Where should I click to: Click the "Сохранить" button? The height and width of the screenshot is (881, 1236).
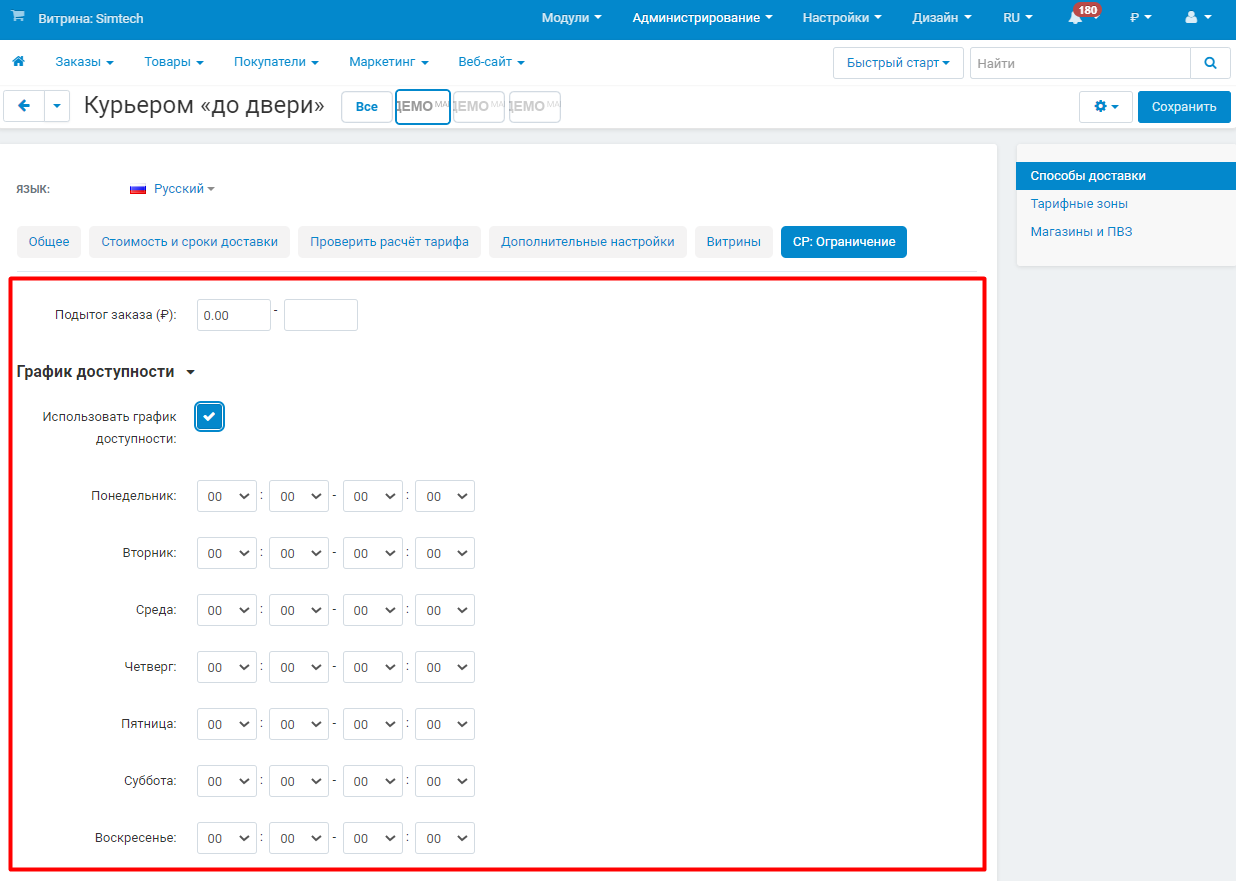click(x=1184, y=107)
